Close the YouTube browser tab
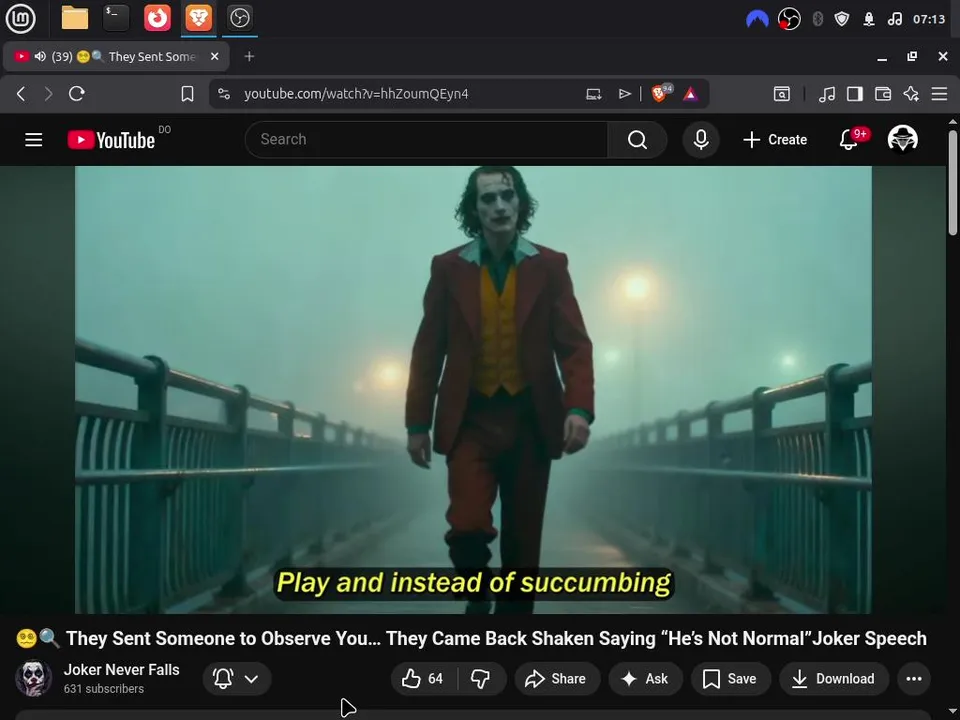 click(214, 56)
